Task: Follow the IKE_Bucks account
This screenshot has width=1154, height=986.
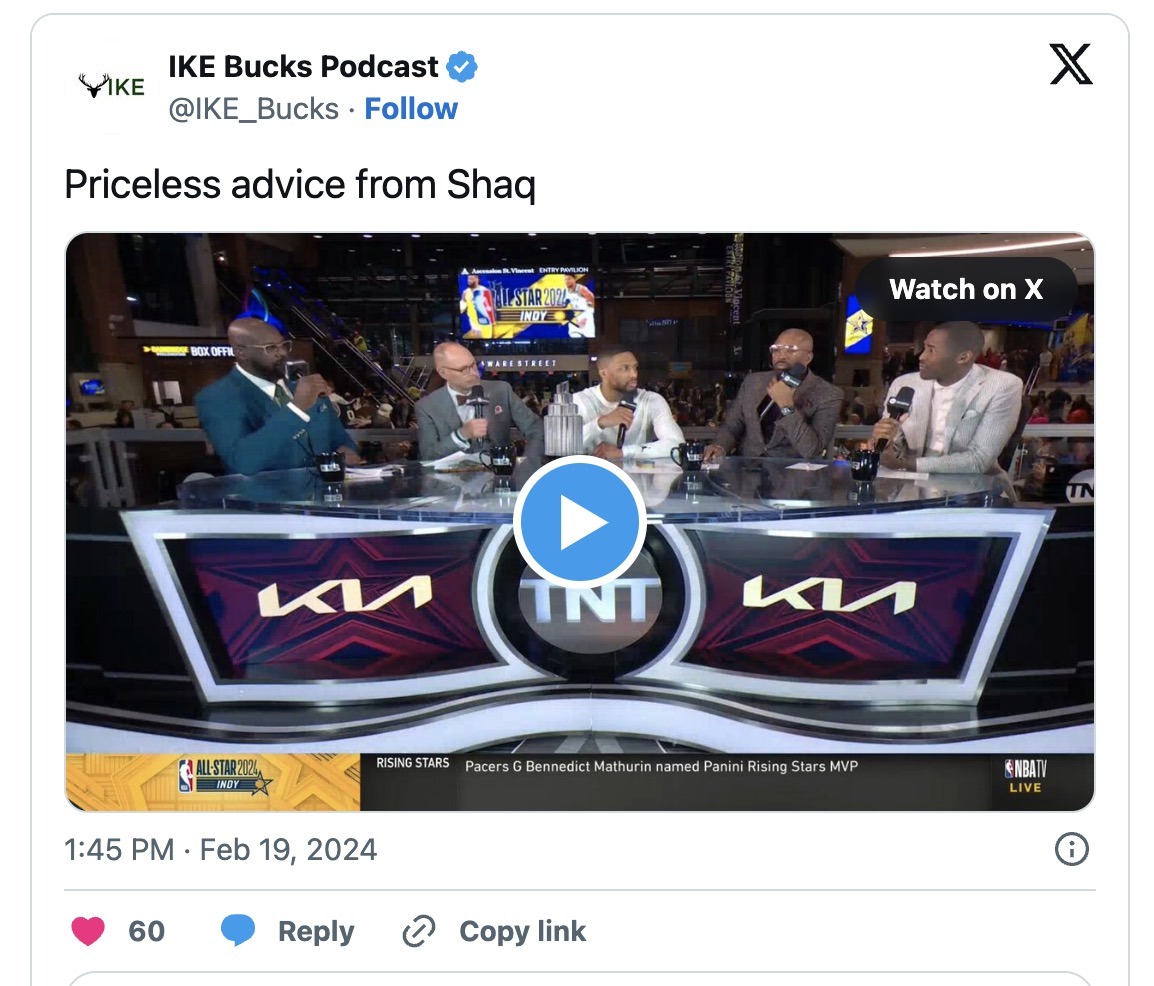Action: click(x=411, y=109)
